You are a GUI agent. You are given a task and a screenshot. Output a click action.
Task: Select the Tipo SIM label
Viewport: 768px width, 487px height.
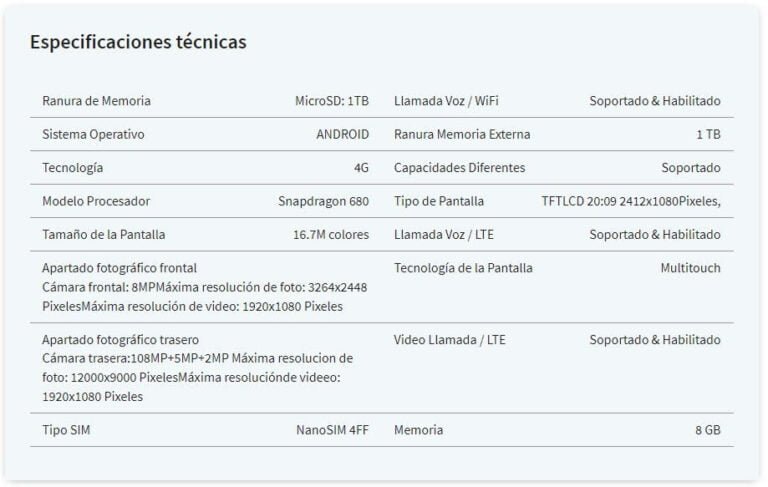click(x=66, y=430)
